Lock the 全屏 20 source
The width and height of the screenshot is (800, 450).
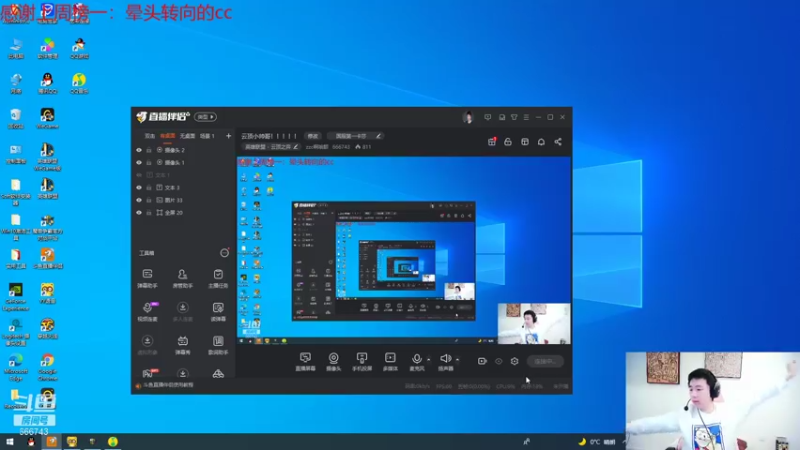[149, 213]
